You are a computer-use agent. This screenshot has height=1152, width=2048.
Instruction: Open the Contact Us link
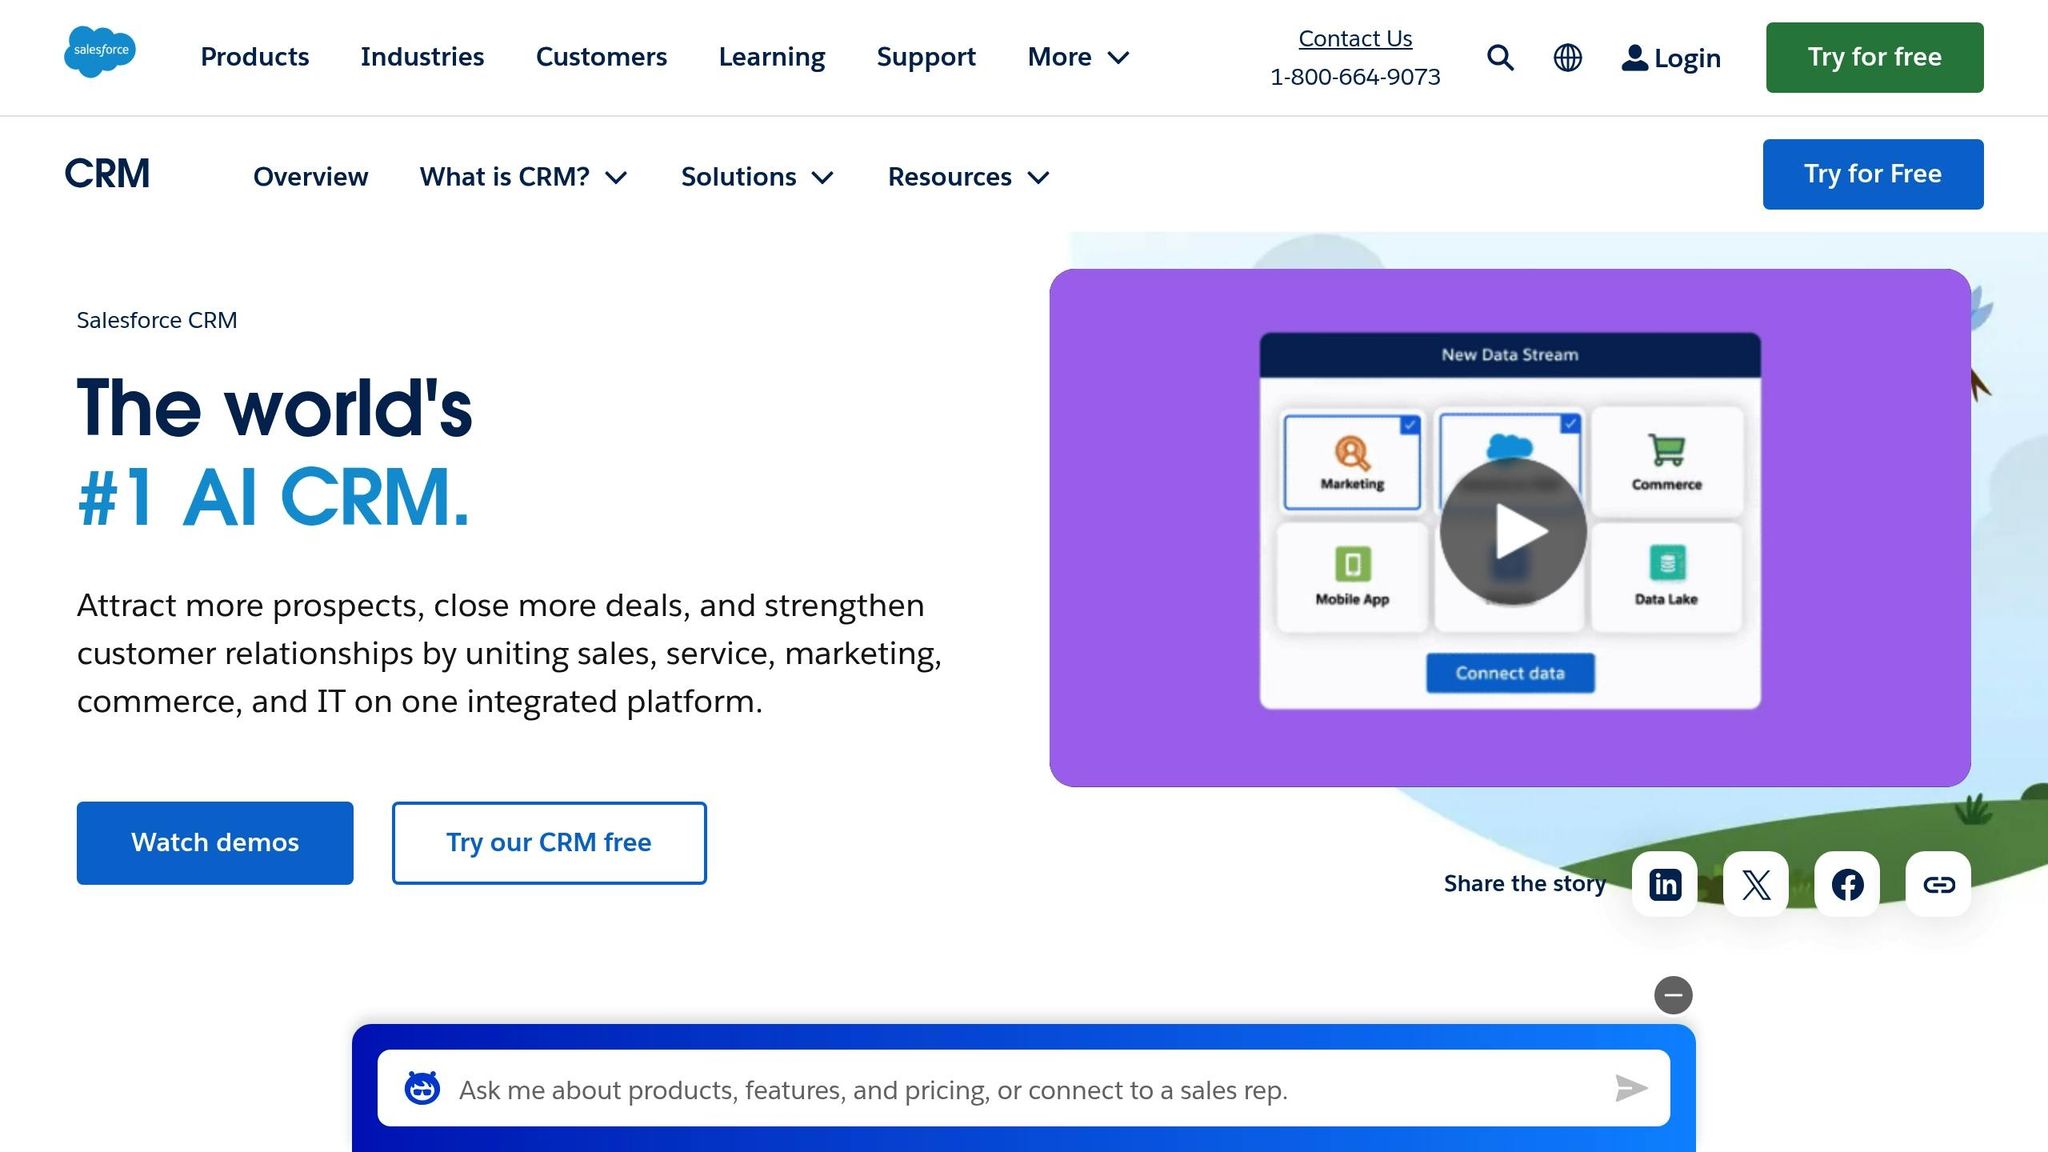1355,39
